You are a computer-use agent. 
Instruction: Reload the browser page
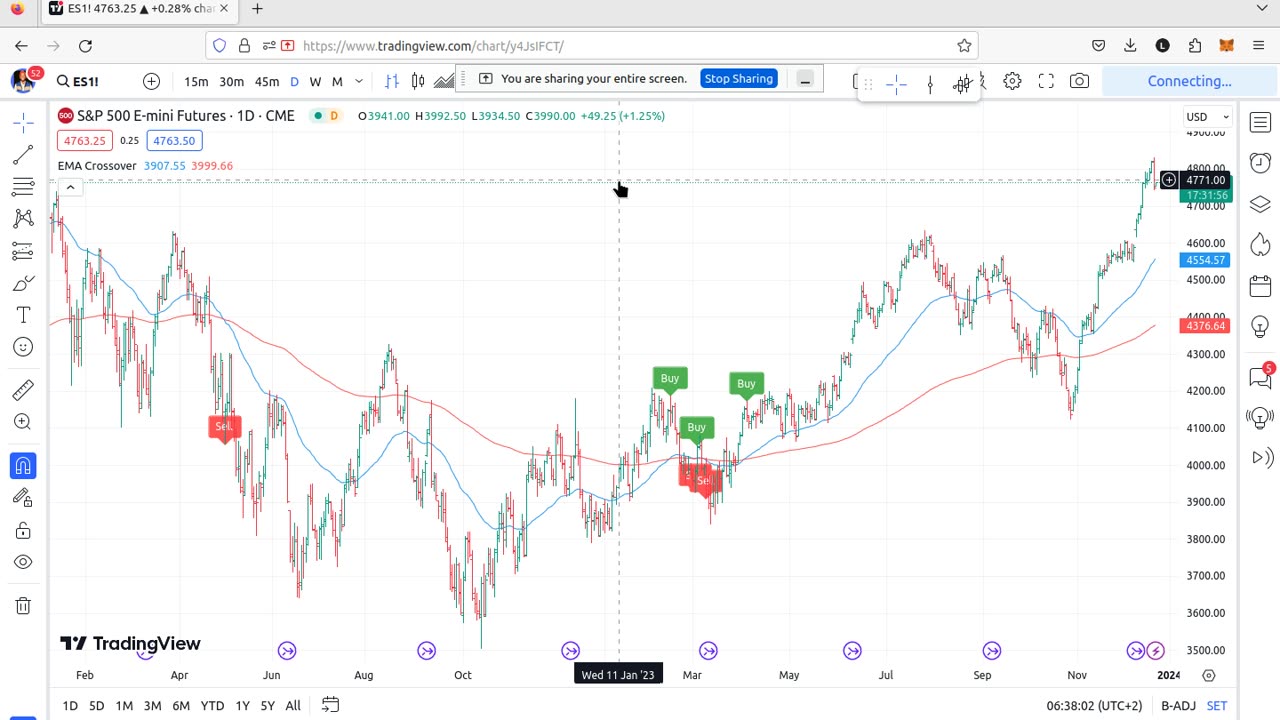[x=85, y=45]
